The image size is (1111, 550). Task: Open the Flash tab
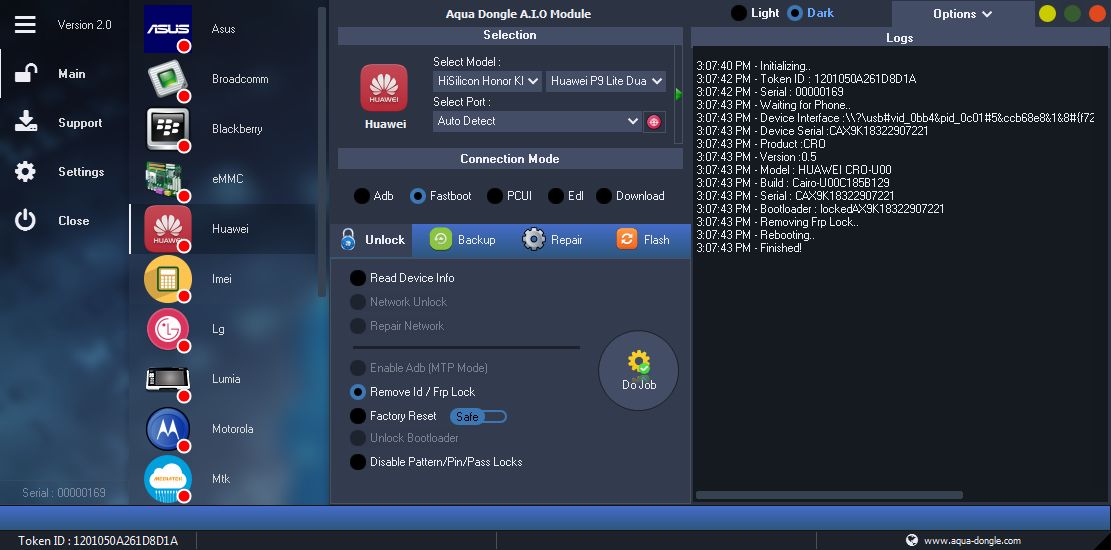coord(643,240)
